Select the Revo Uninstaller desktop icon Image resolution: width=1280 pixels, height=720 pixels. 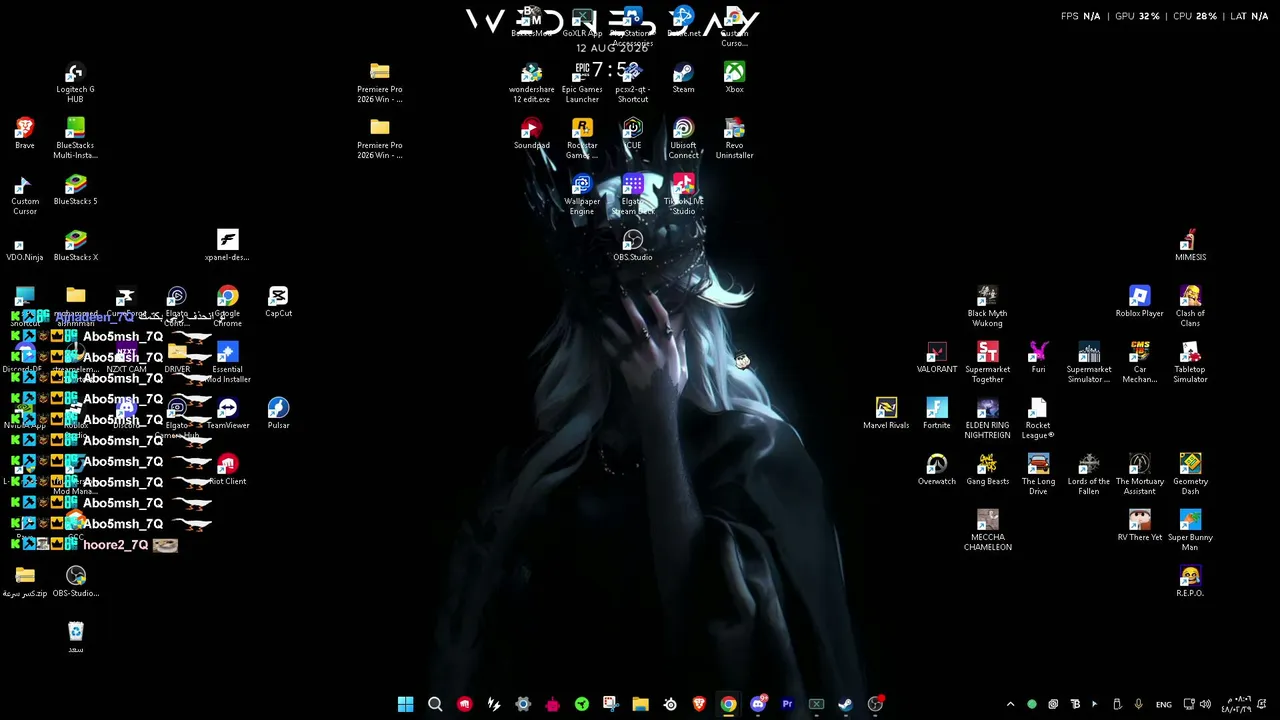click(734, 139)
